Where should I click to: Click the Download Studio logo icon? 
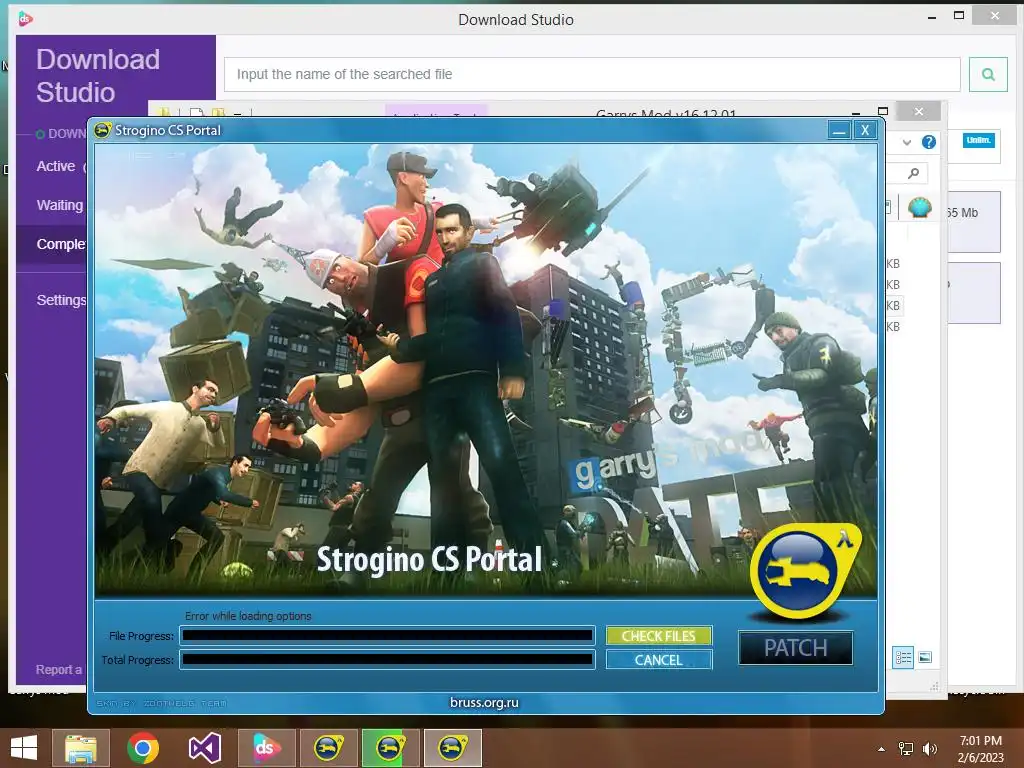tap(25, 19)
